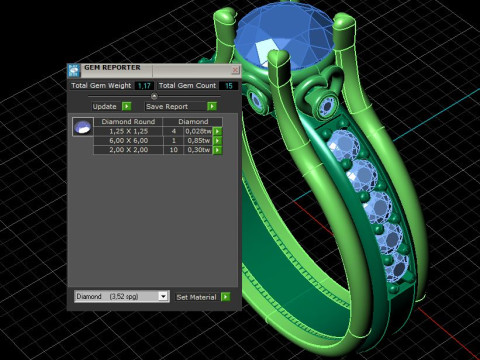Viewport: 480px width, 360px height.
Task: Click the Diamond material column header
Action: coord(193,122)
